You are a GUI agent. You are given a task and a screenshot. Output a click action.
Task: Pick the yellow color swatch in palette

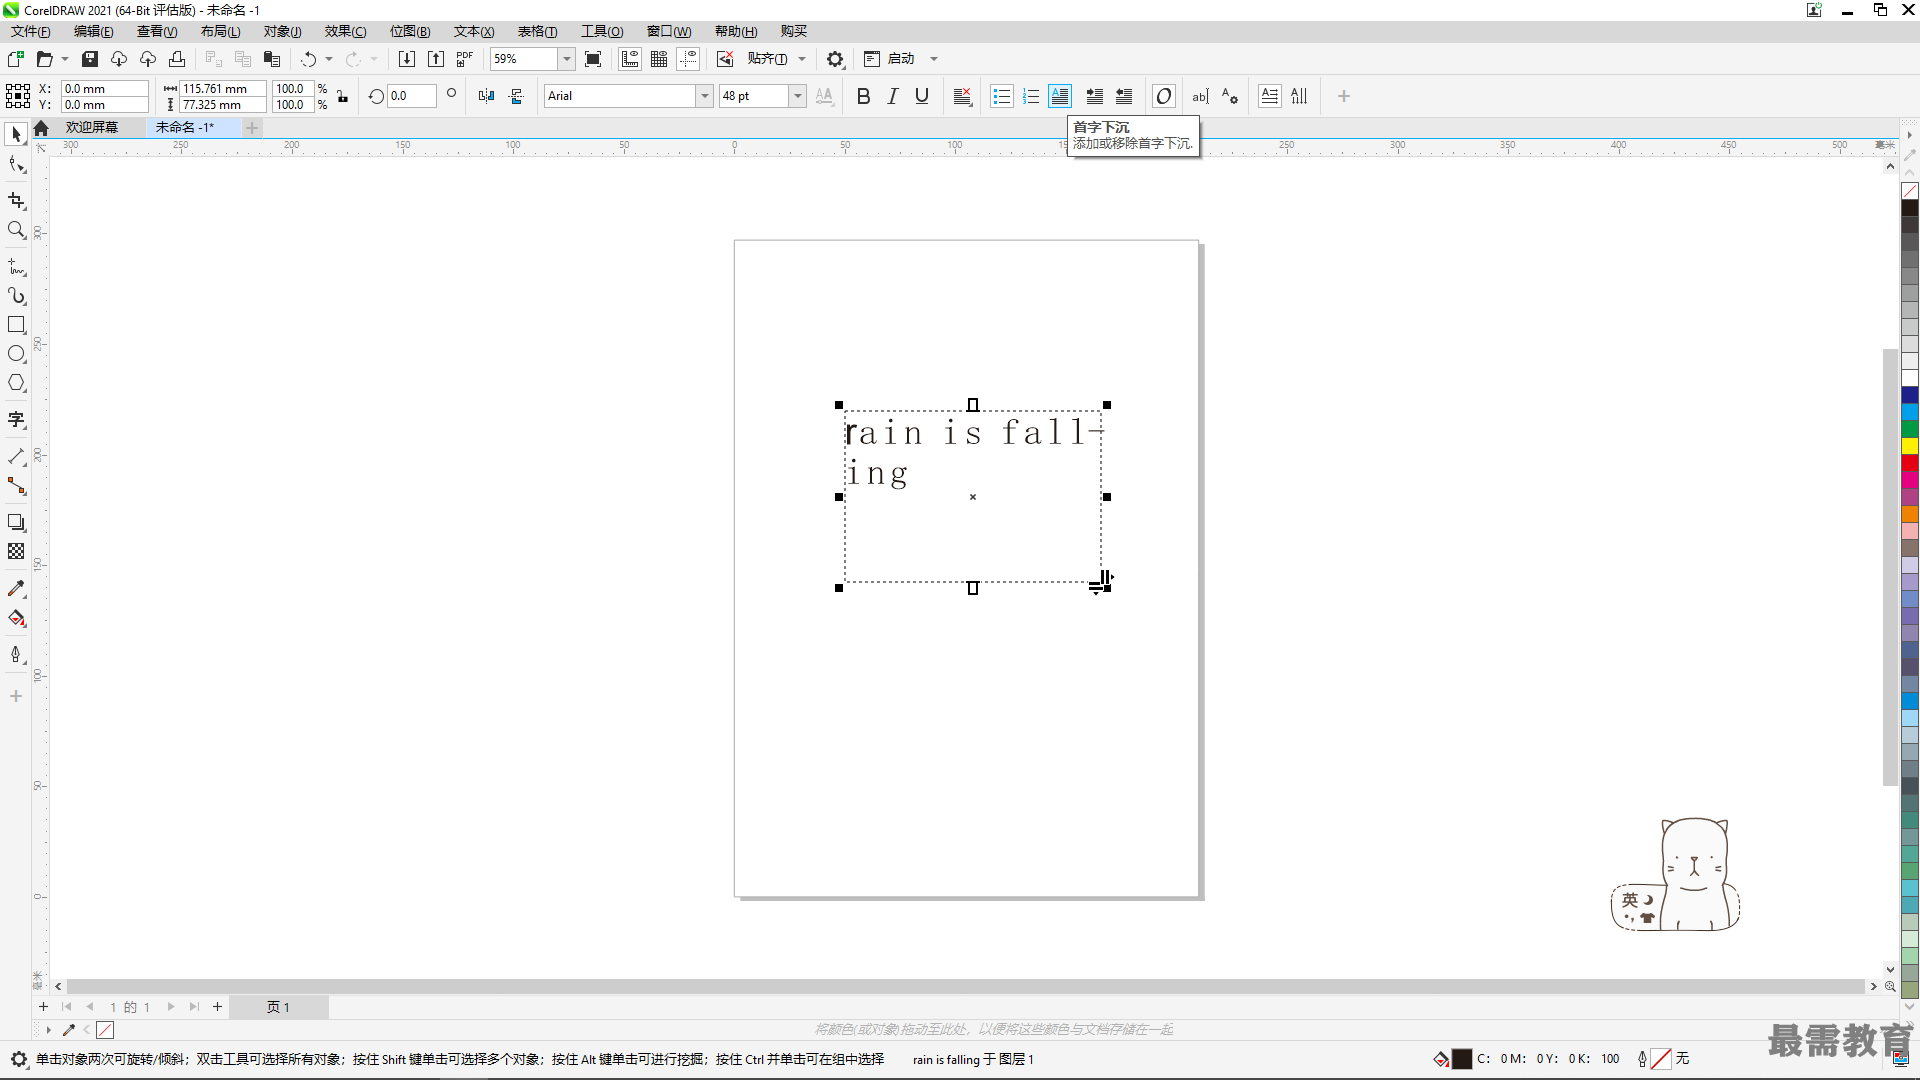(1910, 446)
